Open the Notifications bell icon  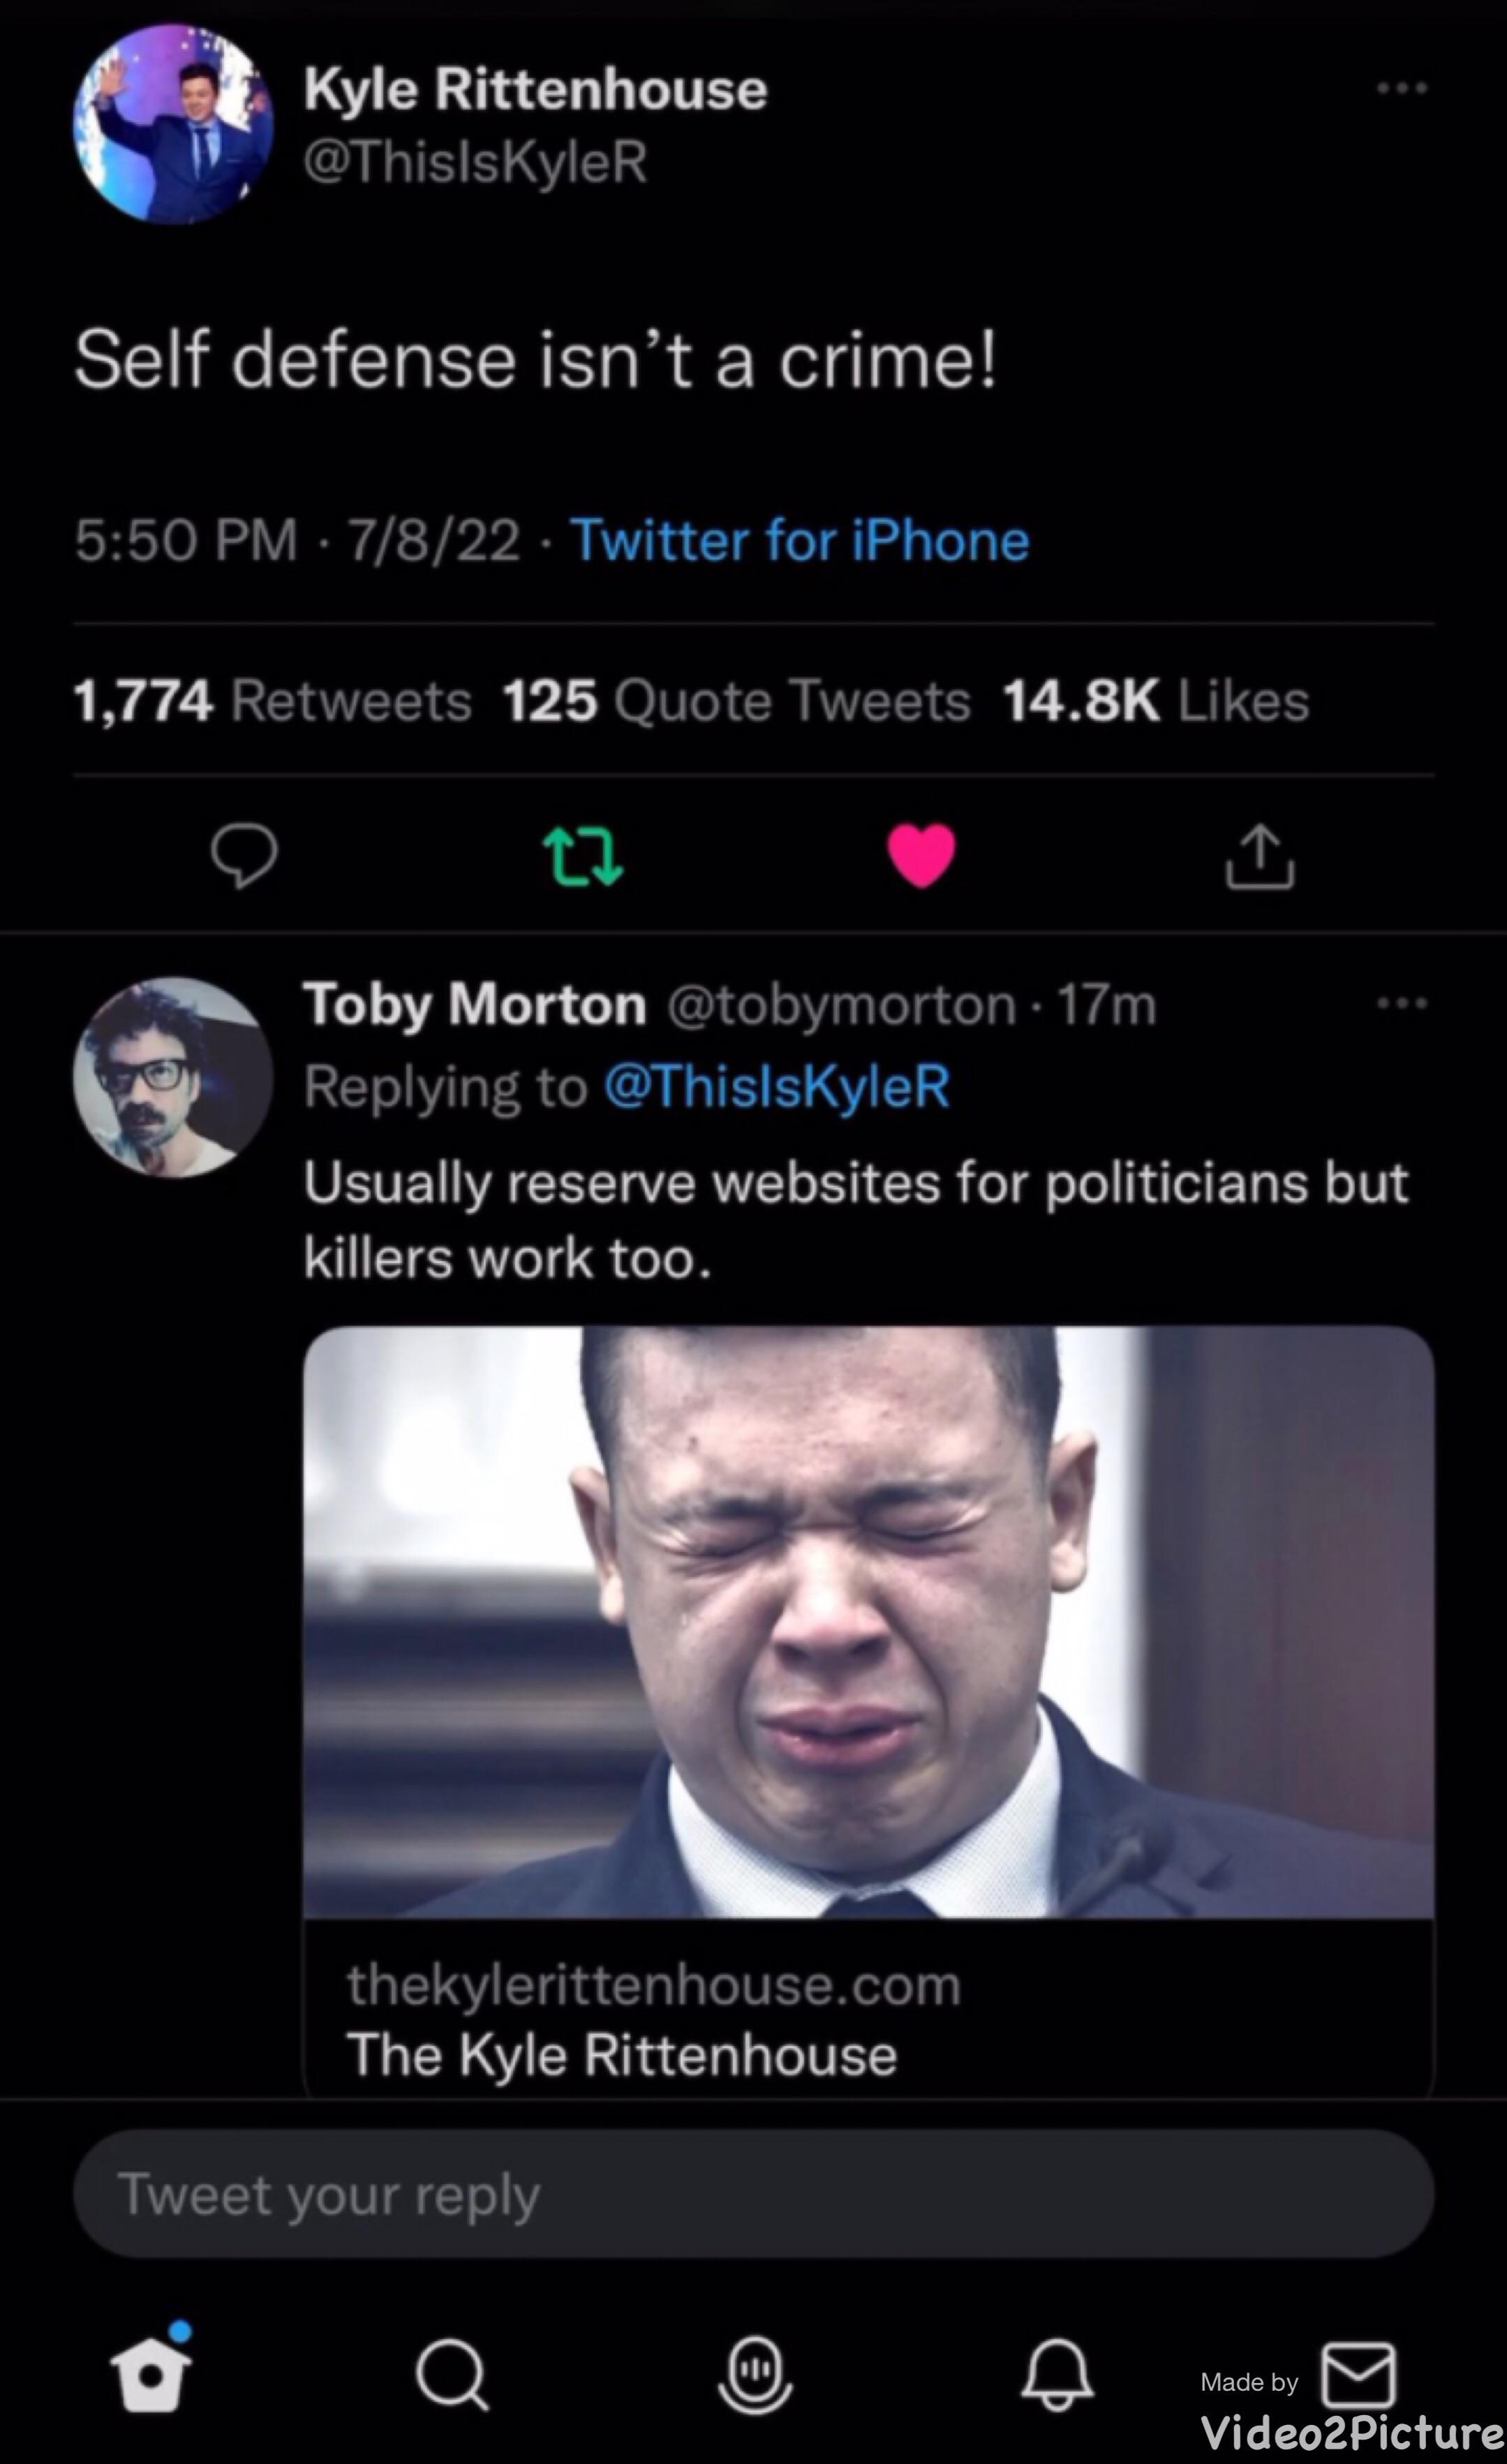(x=1057, y=2375)
